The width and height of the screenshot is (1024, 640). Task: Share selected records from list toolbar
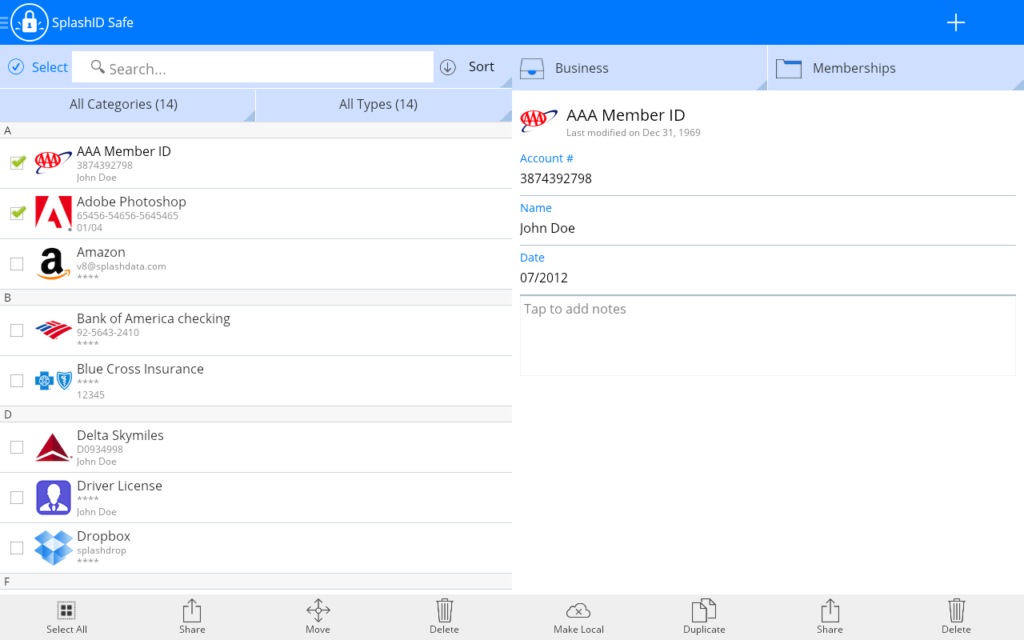192,616
